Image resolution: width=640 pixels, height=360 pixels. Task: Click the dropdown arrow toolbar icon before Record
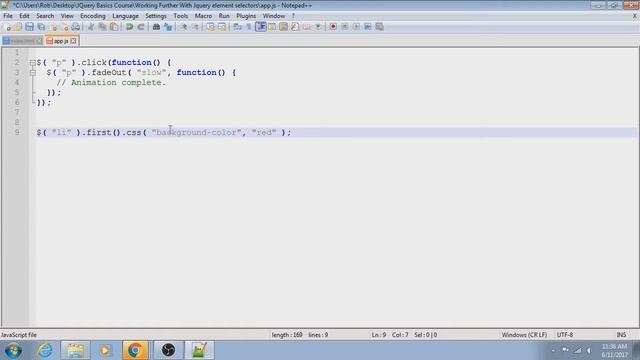click(318, 27)
